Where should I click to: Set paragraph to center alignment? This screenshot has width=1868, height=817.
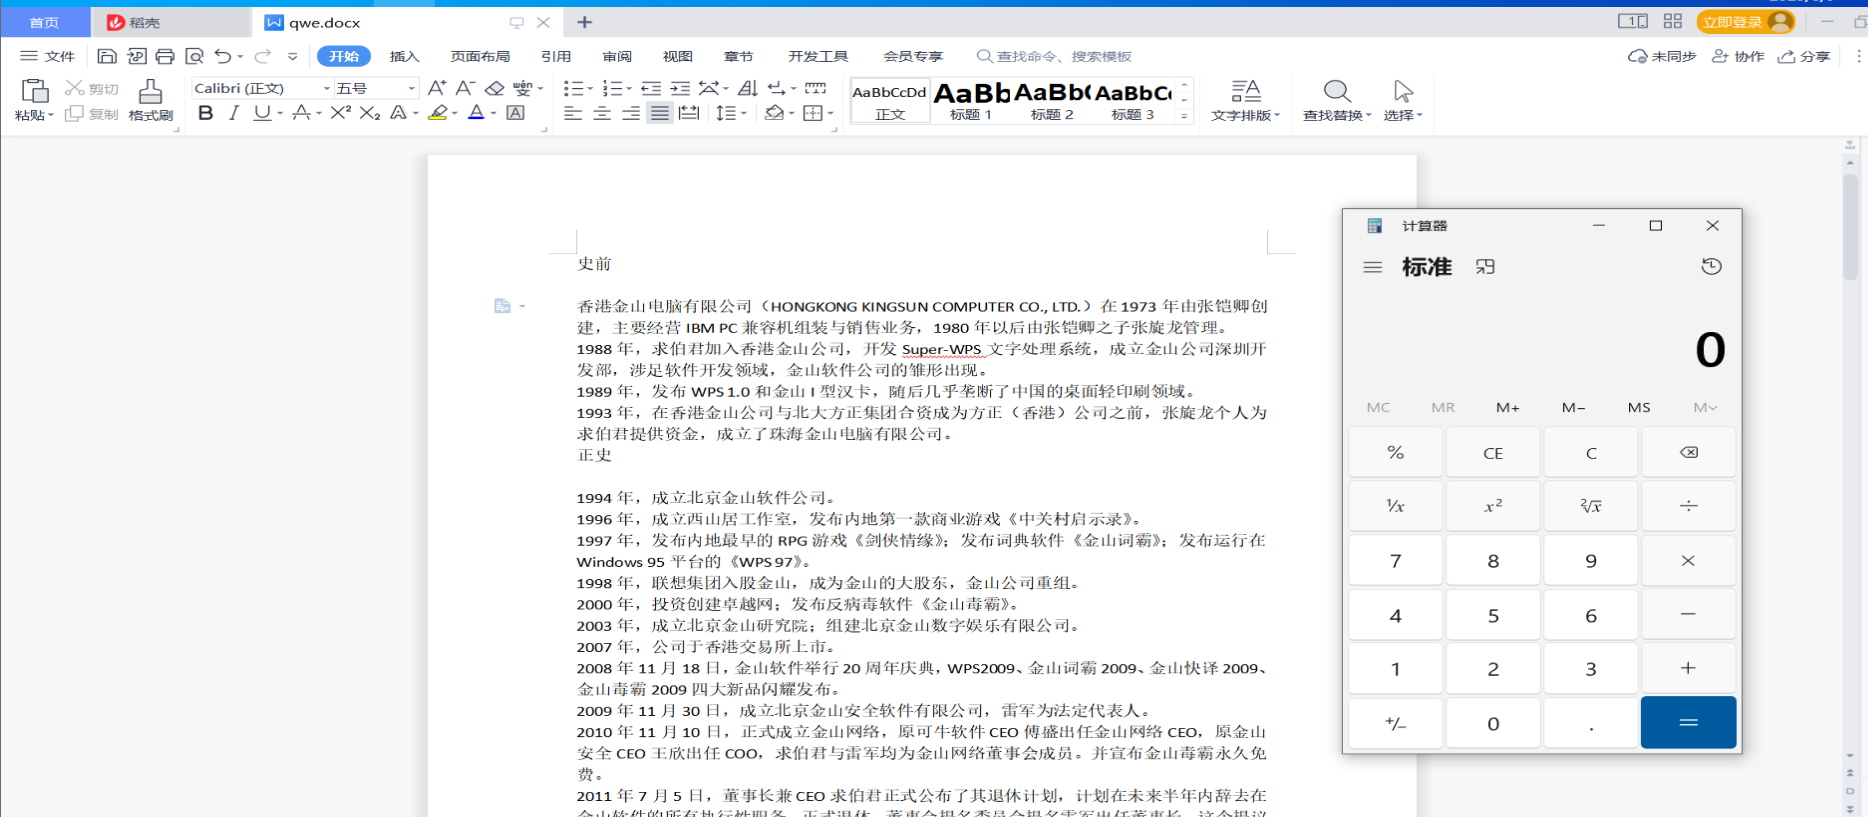click(x=602, y=113)
